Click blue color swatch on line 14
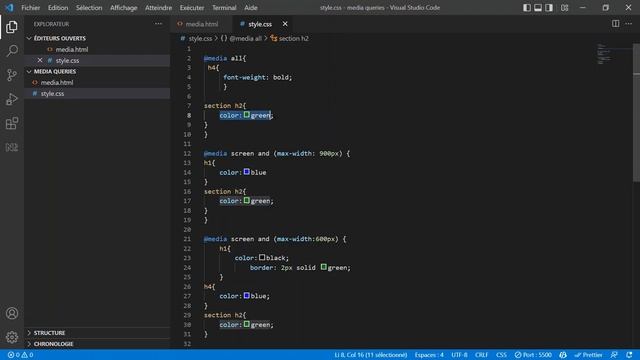This screenshot has width=640, height=360. (x=247, y=172)
